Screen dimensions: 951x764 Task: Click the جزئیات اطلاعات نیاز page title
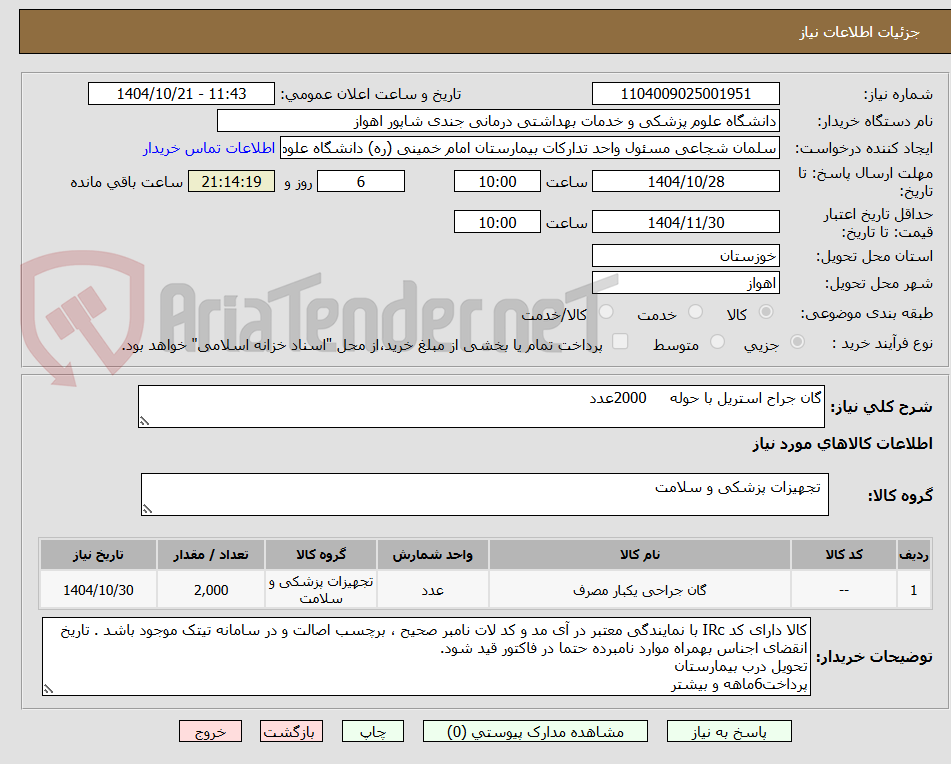click(x=859, y=32)
